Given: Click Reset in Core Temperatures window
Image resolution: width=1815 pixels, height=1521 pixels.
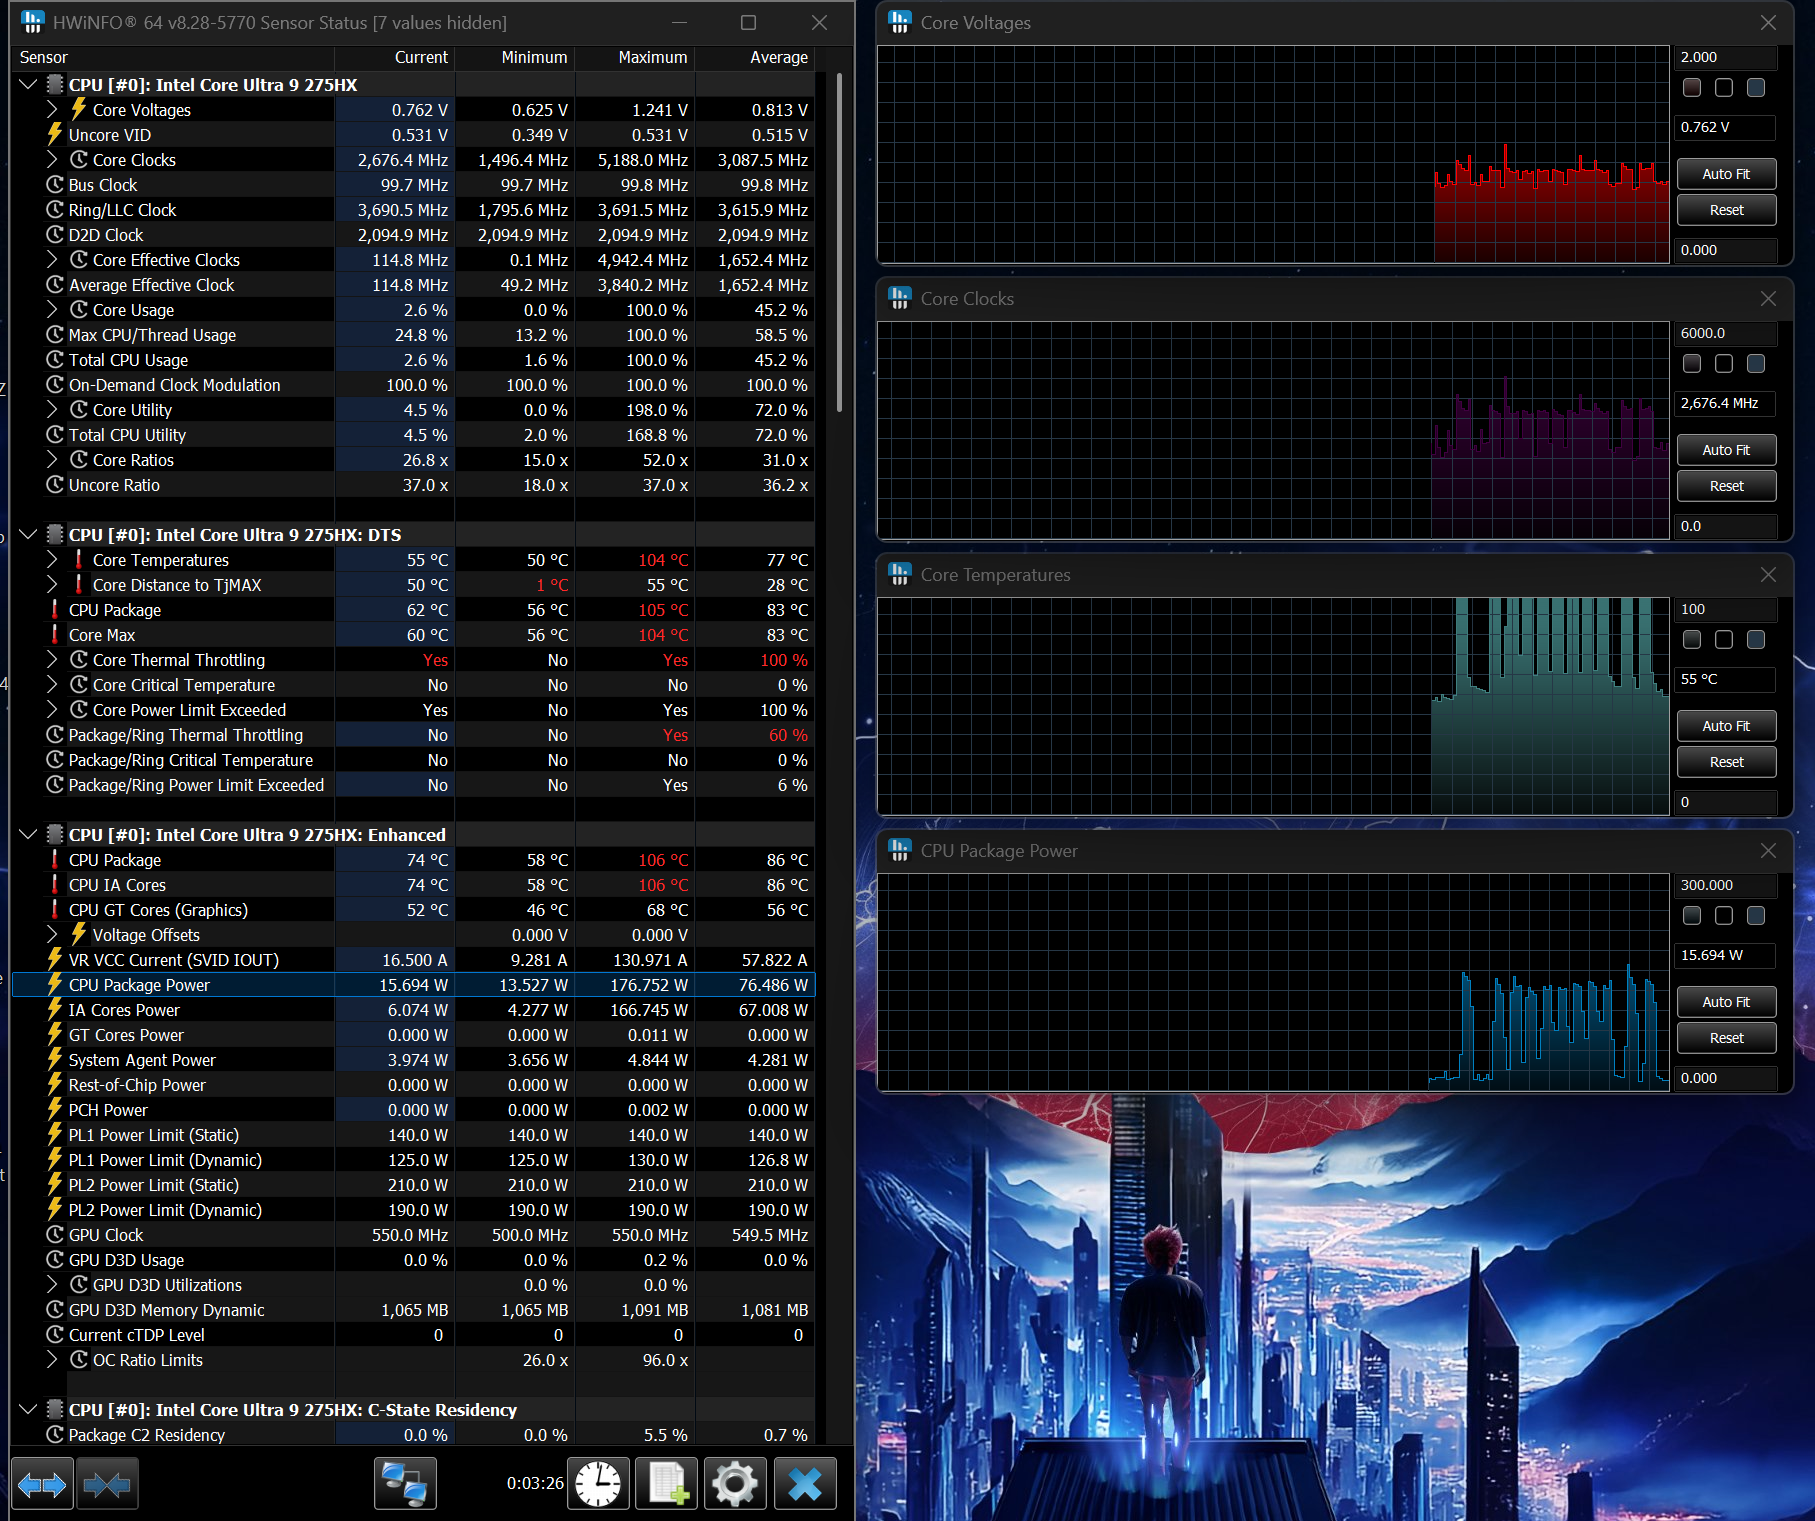Looking at the screenshot, I should (x=1726, y=762).
